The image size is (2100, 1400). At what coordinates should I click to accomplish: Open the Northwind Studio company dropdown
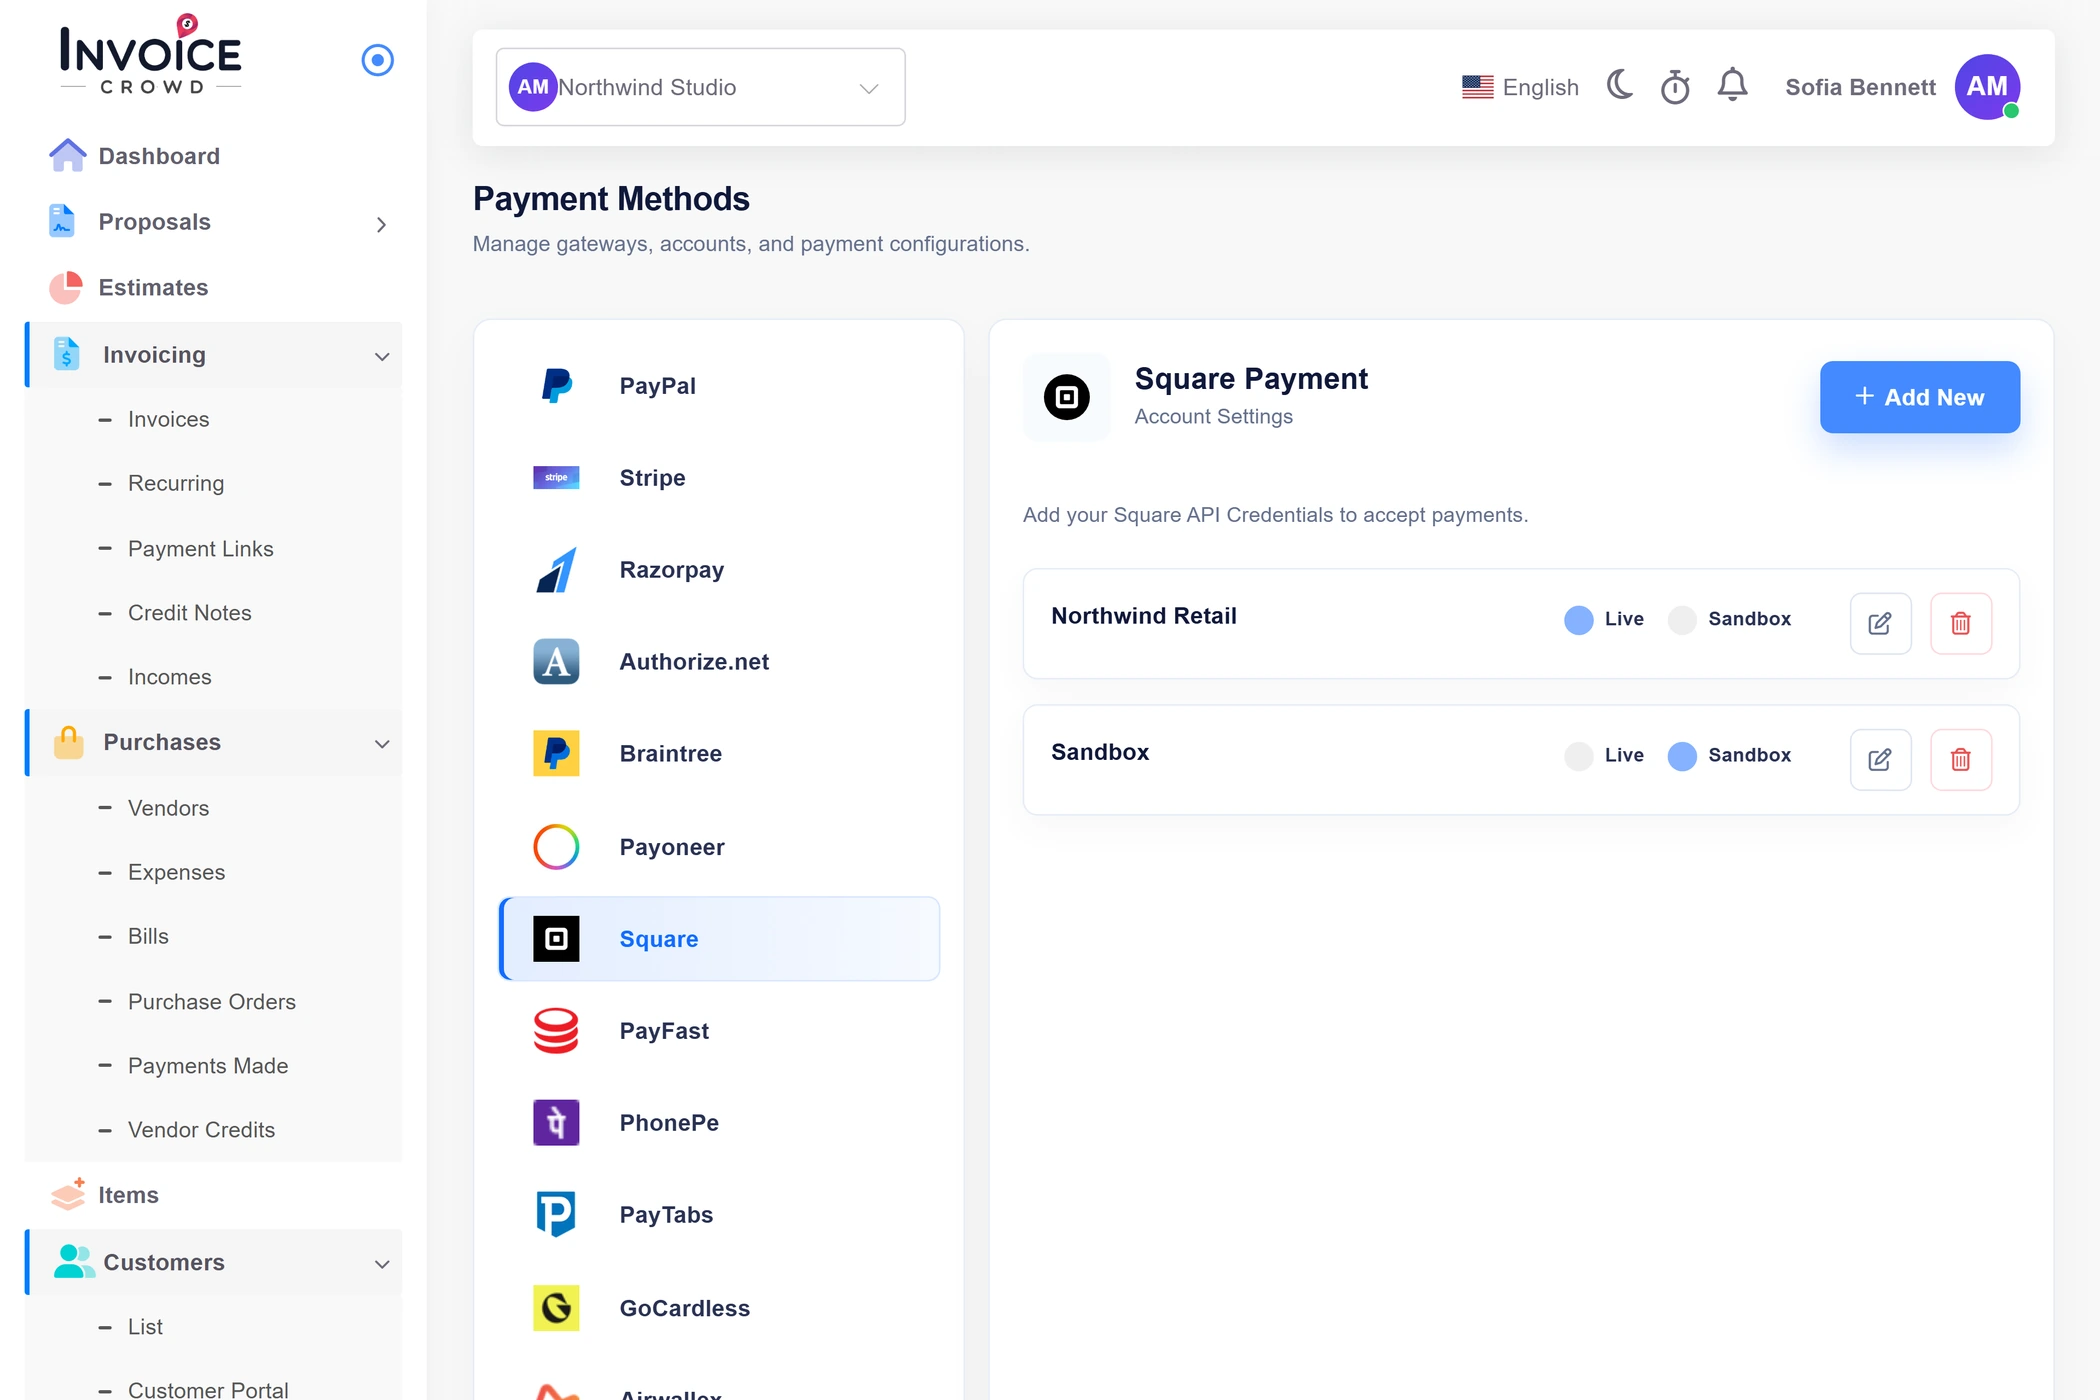(700, 87)
